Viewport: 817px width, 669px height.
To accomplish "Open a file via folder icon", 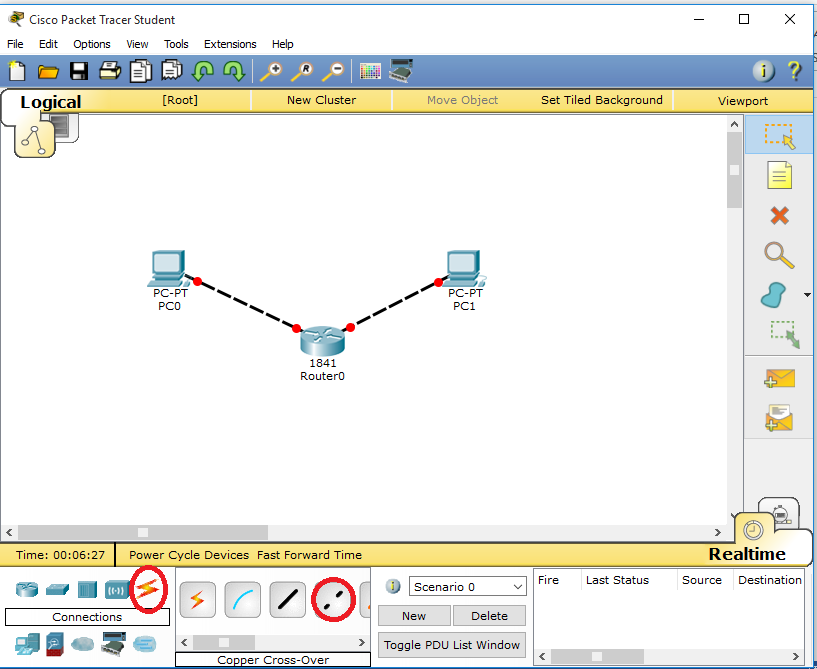I will [48, 71].
